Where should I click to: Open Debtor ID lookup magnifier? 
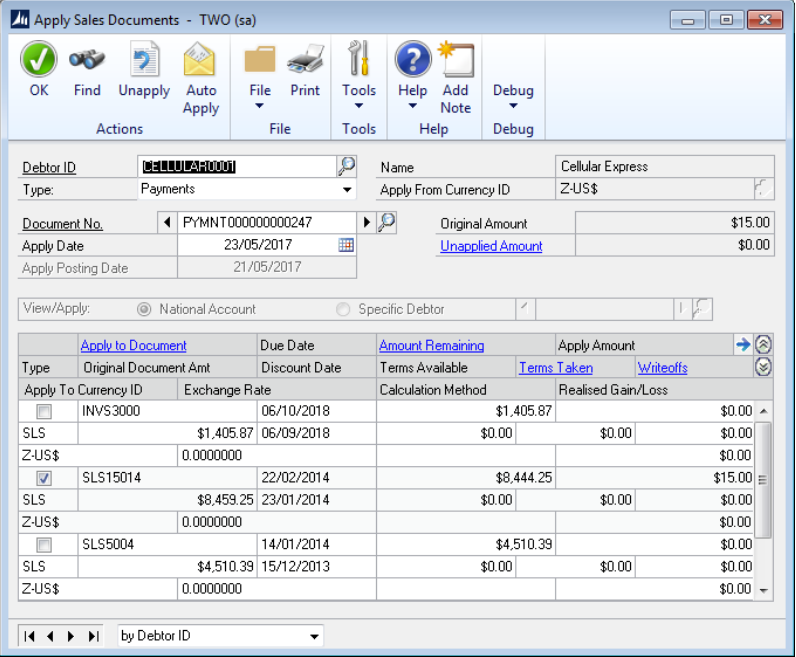pos(346,166)
